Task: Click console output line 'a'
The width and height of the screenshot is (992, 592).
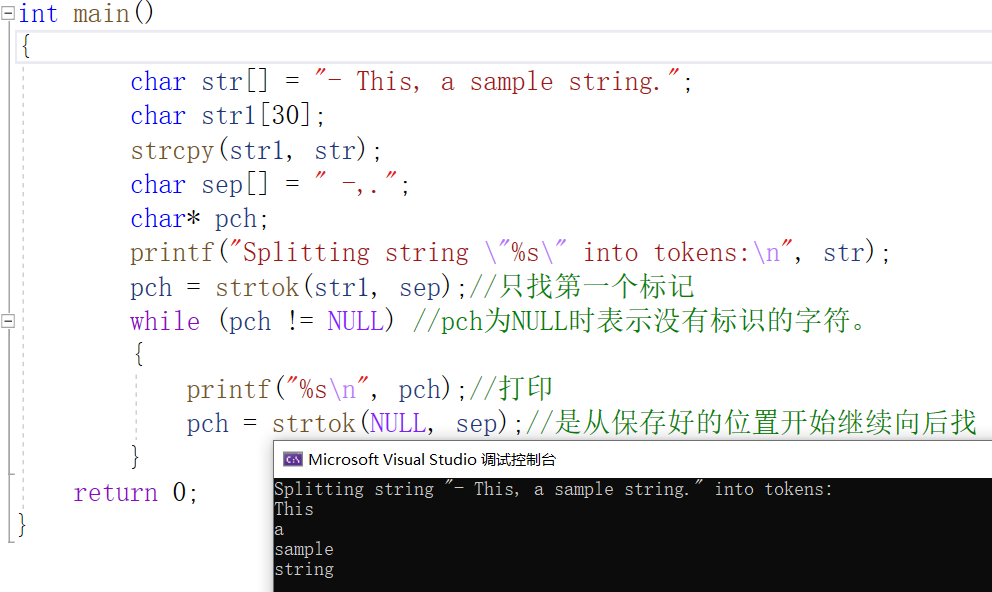Action: tap(279, 529)
